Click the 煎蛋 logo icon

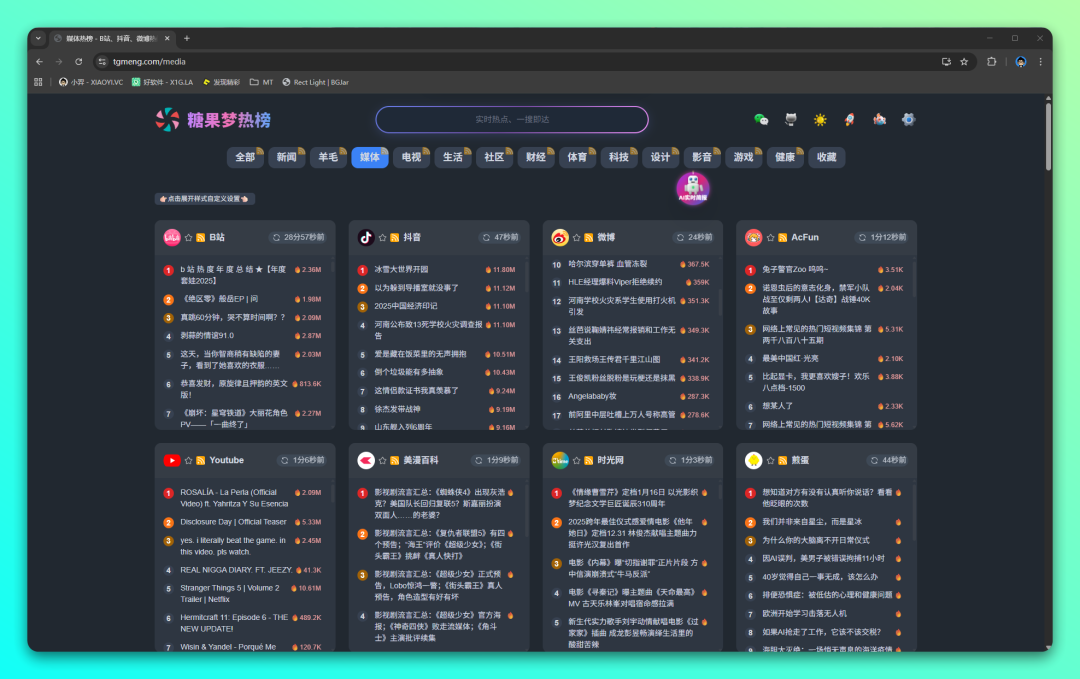[x=754, y=461]
